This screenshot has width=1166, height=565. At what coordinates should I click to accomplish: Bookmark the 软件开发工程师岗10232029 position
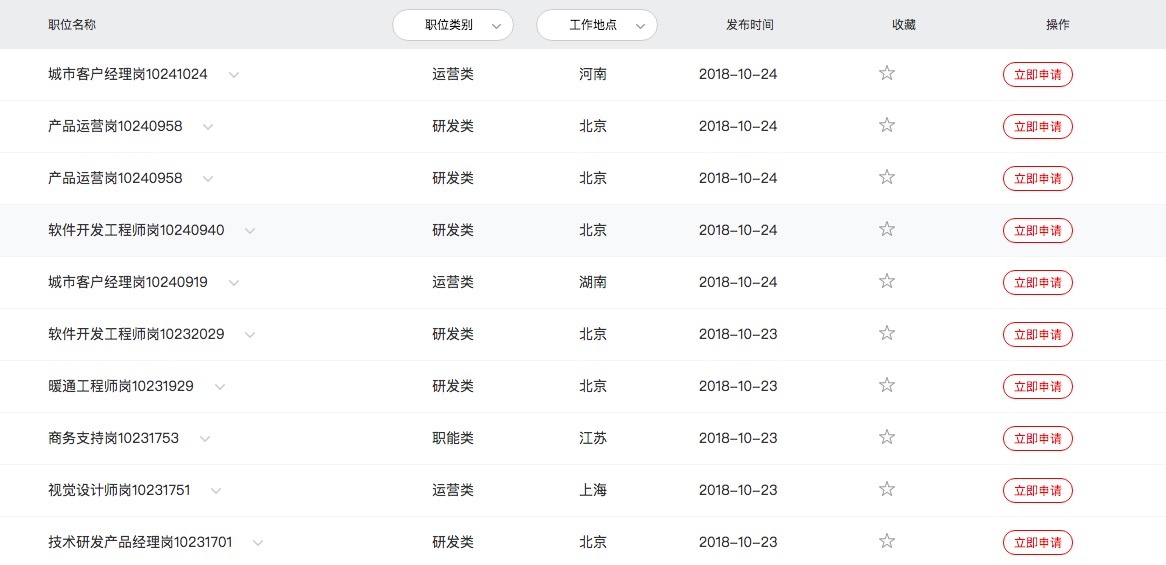click(886, 333)
